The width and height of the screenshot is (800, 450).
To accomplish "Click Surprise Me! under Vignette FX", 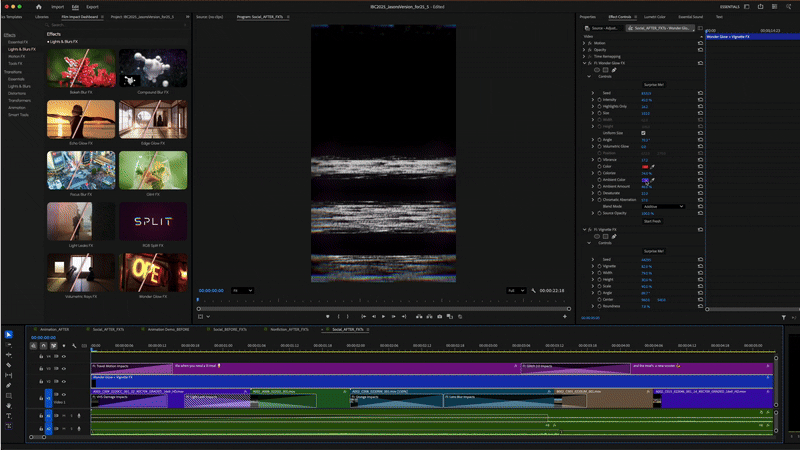I will [652, 251].
